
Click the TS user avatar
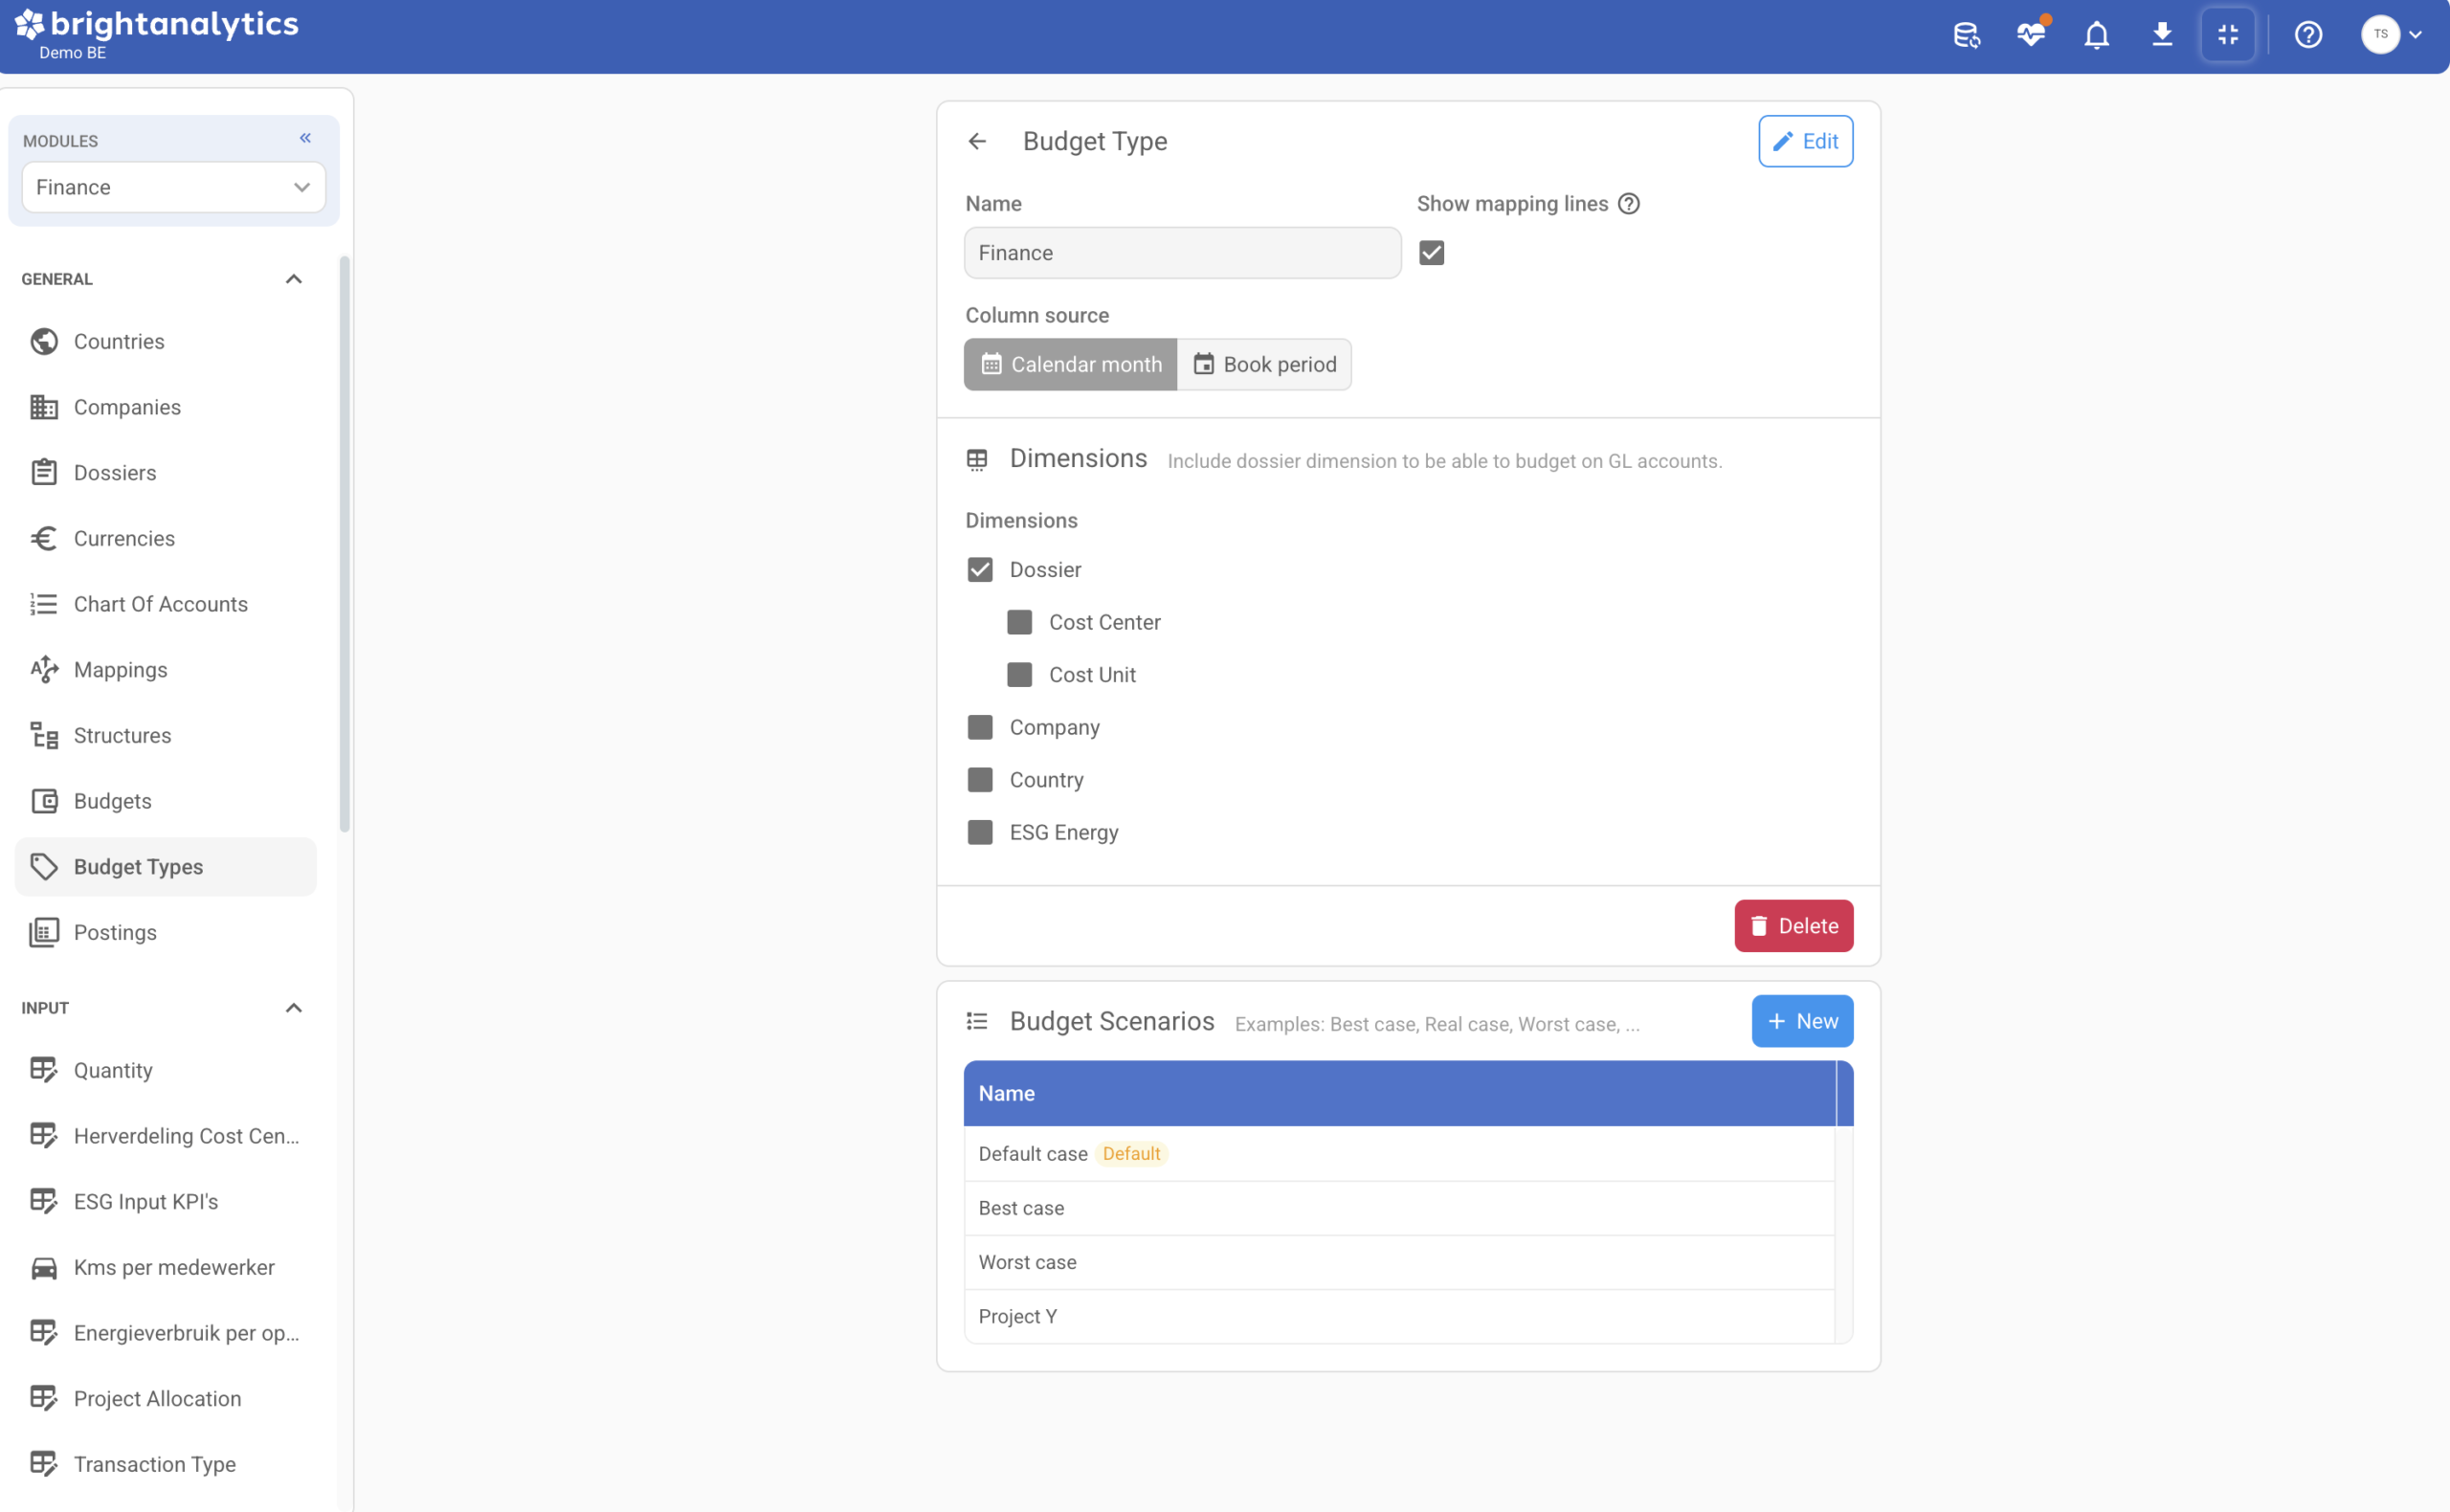tap(2380, 34)
